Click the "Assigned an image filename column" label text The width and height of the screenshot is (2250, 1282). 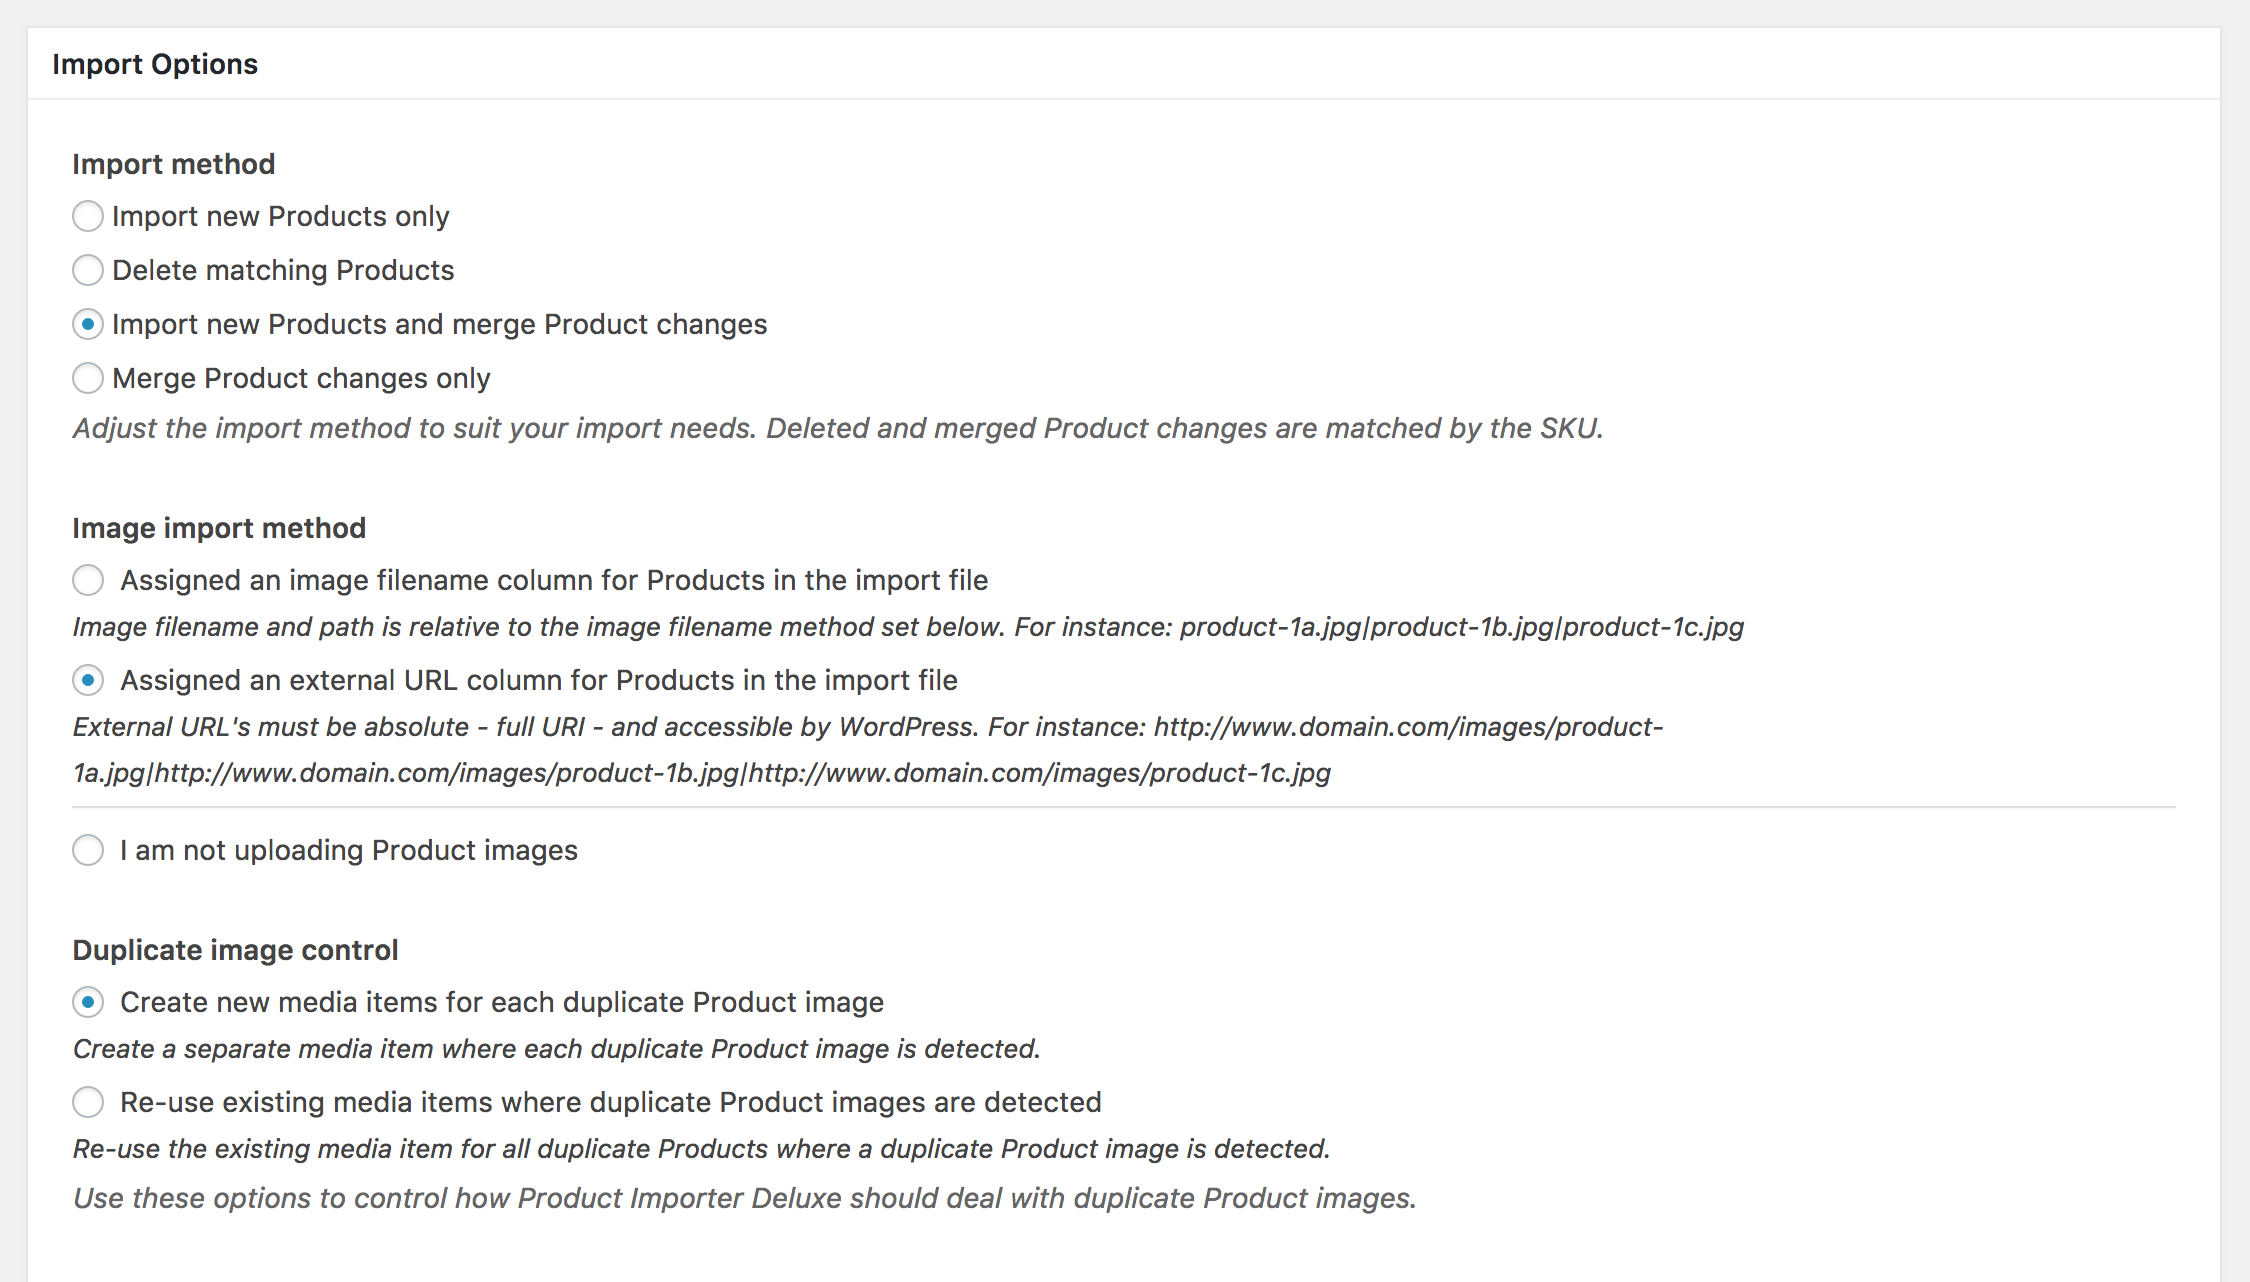point(554,580)
